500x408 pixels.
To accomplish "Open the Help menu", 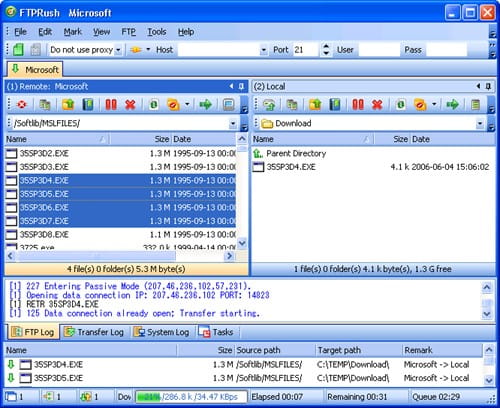I will [x=186, y=32].
